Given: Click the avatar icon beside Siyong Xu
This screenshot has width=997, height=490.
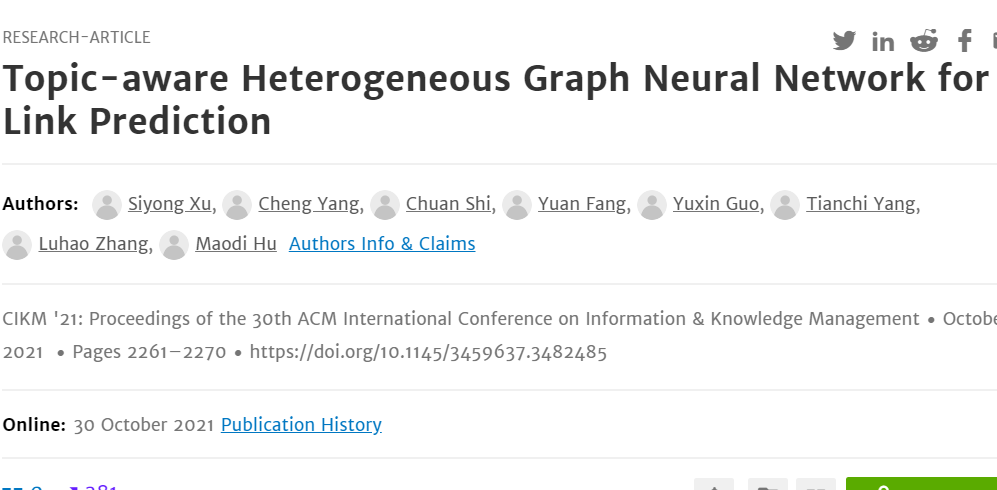Looking at the screenshot, I should point(107,205).
